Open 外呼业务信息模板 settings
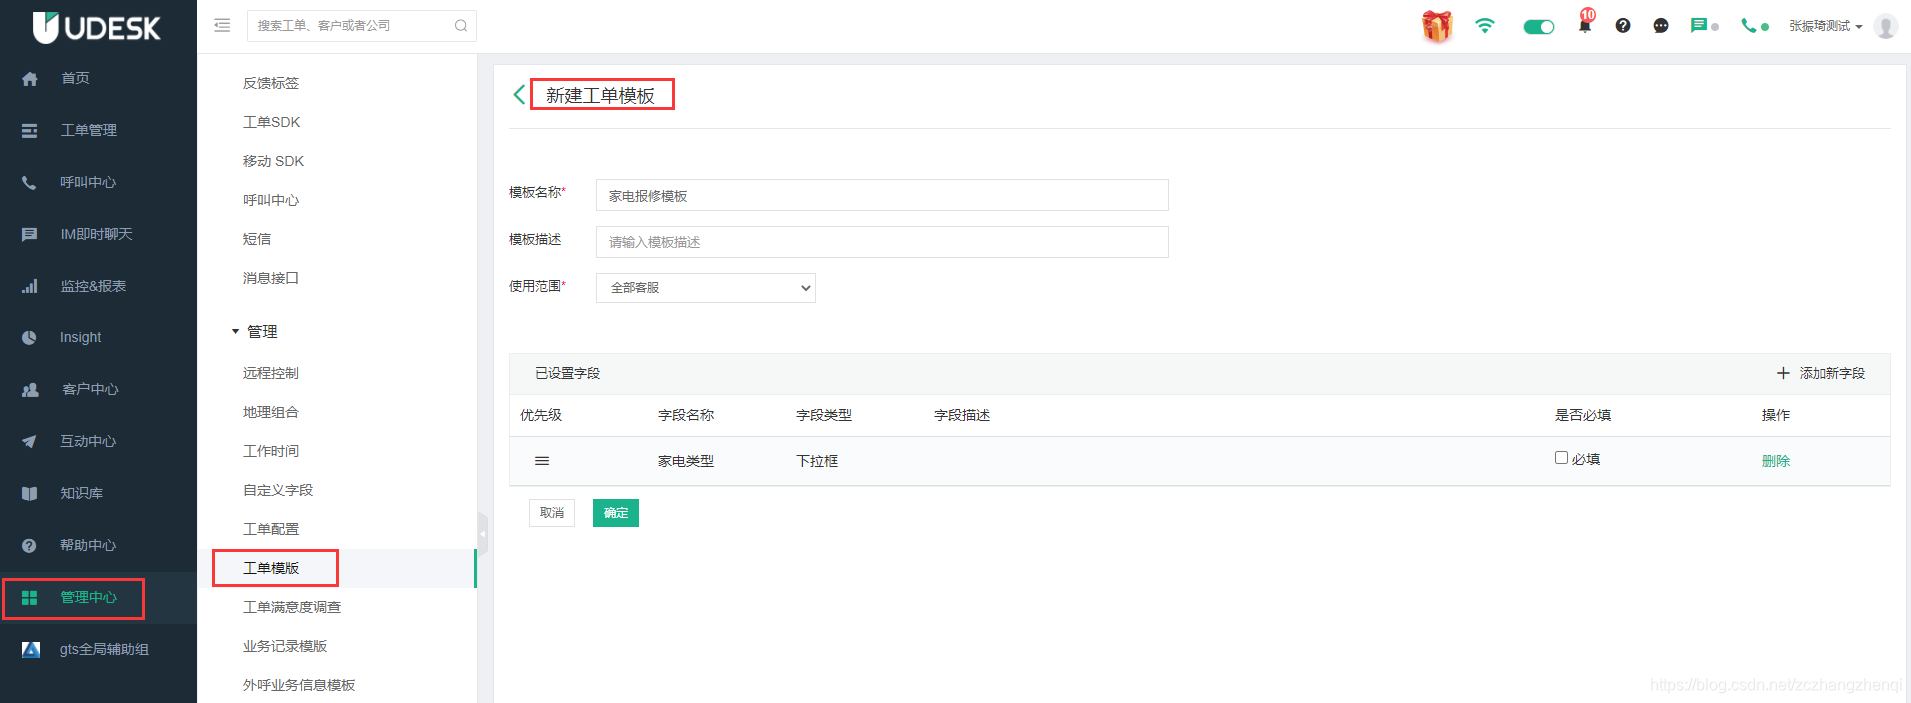Screen dimensions: 1911x703 click(299, 685)
